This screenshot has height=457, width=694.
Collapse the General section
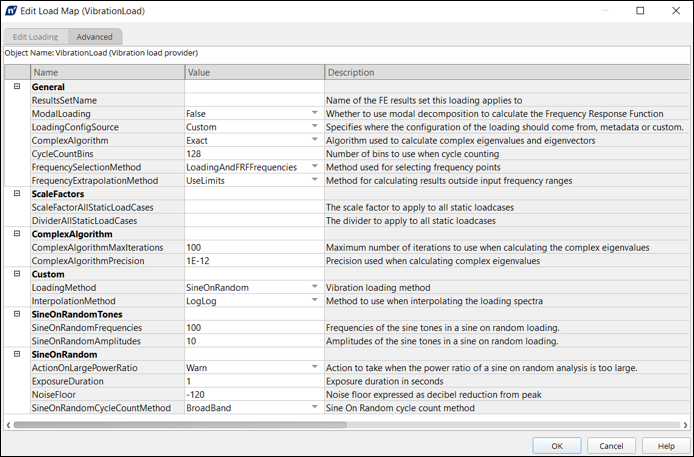click(17, 86)
